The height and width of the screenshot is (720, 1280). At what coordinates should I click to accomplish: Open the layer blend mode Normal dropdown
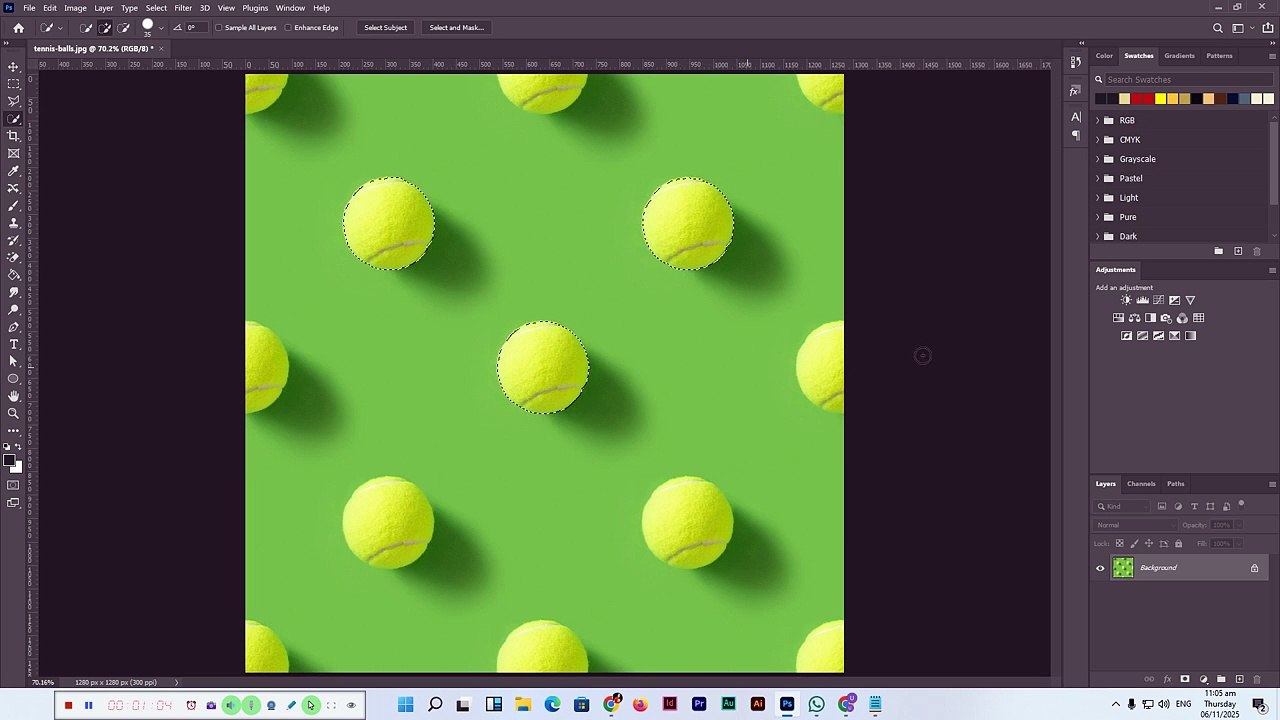coord(1137,525)
